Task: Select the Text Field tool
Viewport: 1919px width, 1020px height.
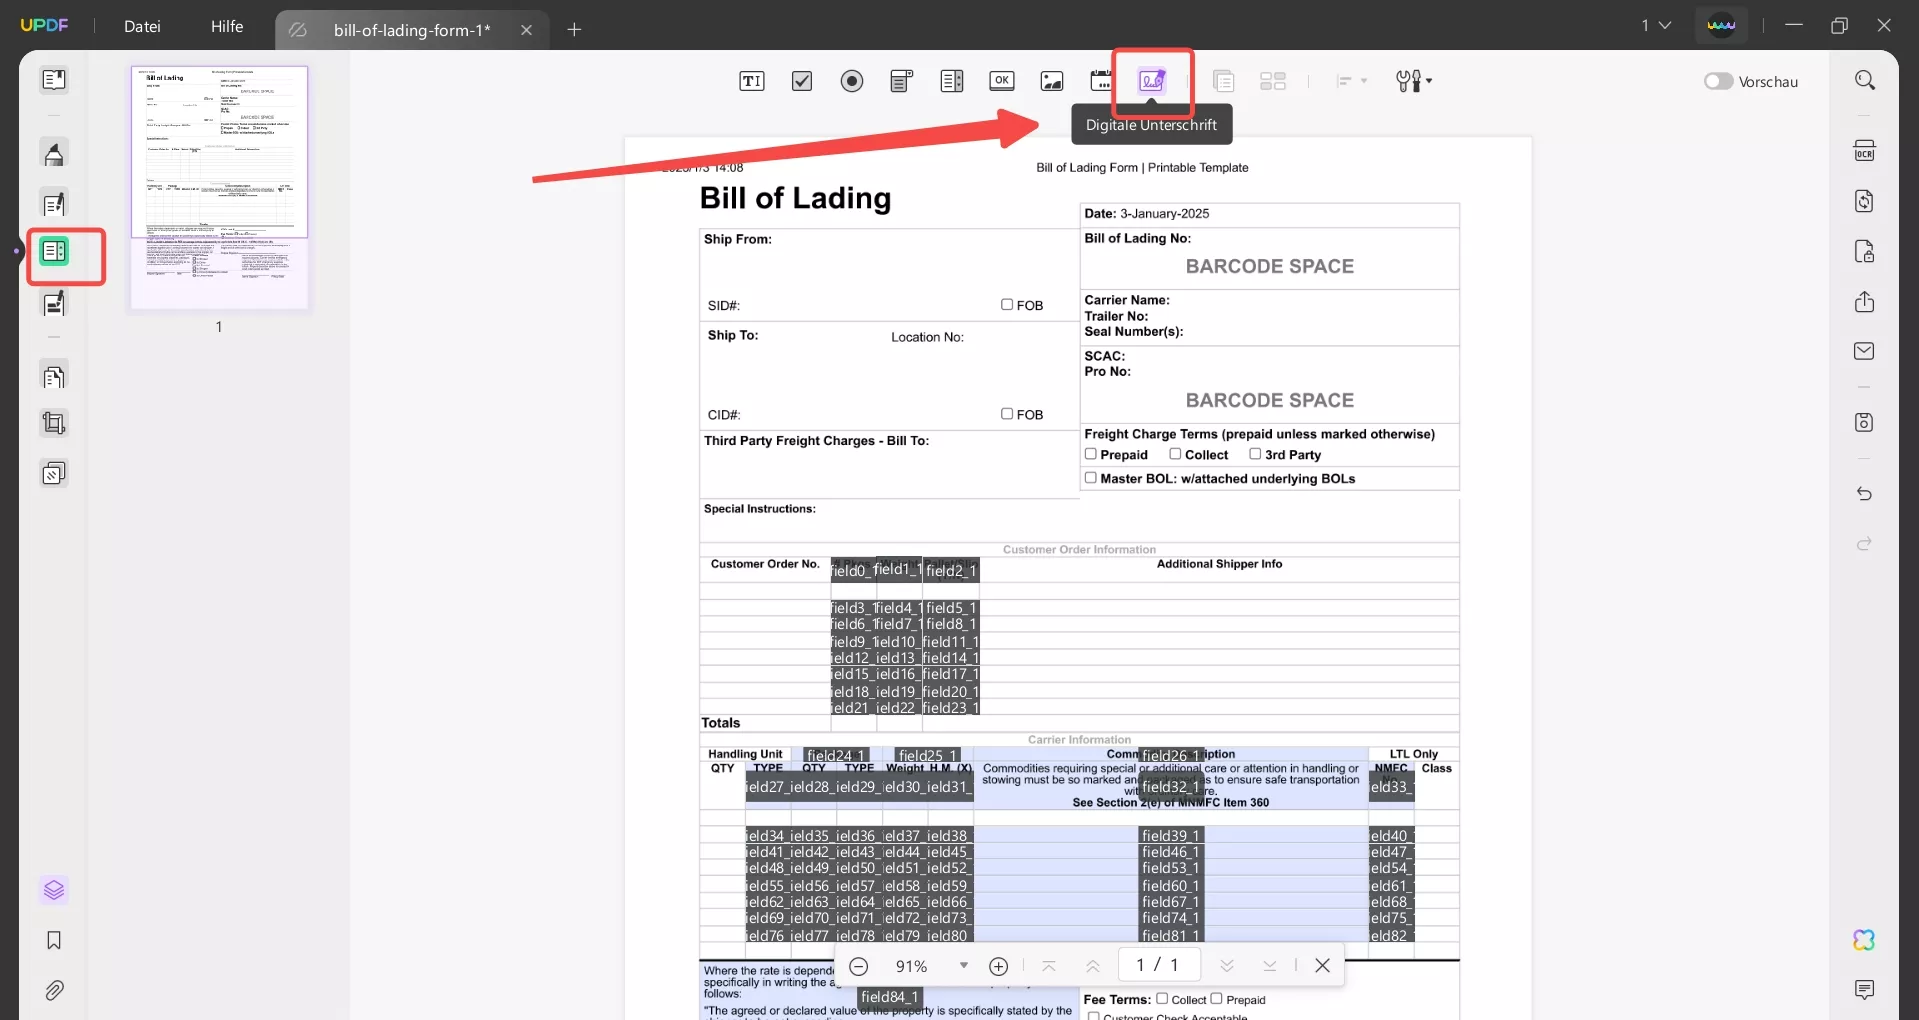Action: tap(751, 81)
